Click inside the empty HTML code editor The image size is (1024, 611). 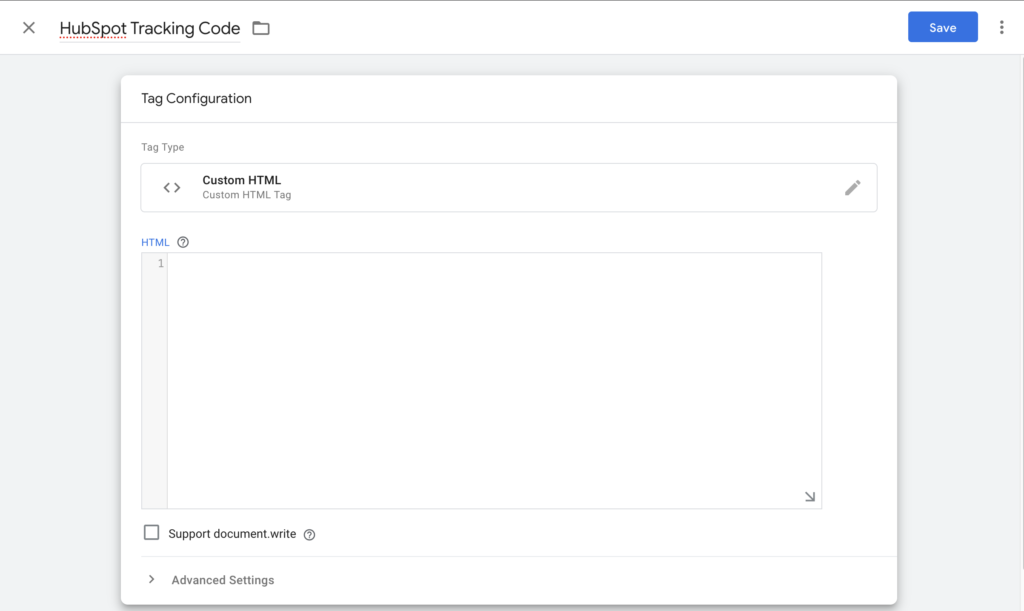(490, 380)
